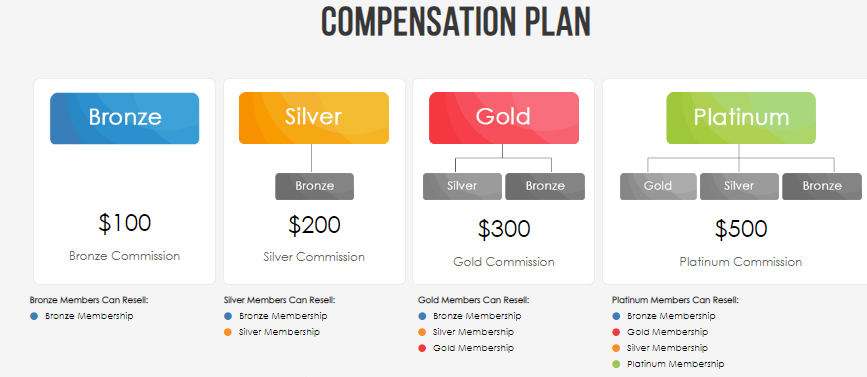The height and width of the screenshot is (377, 867).
Task: Select the $100 Bronze commission amount
Action: (x=124, y=223)
